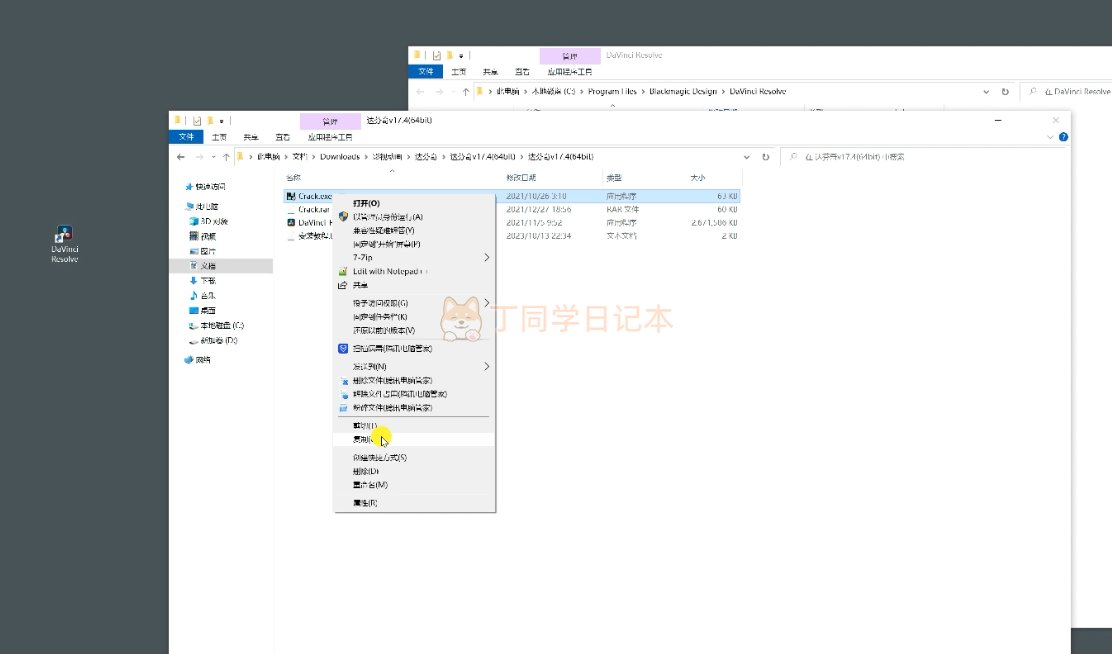Viewport: 1112px width, 654px height.
Task: Sort files by the 修改日期 column header
Action: pos(522,177)
